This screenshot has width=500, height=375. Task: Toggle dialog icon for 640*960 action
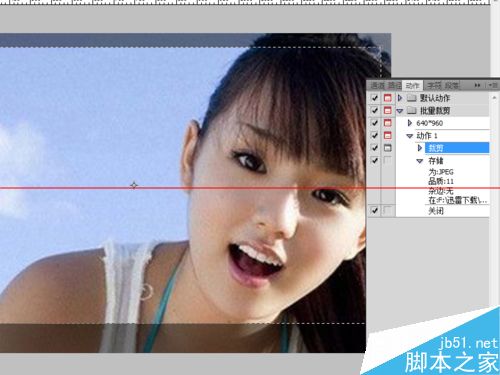(x=387, y=123)
